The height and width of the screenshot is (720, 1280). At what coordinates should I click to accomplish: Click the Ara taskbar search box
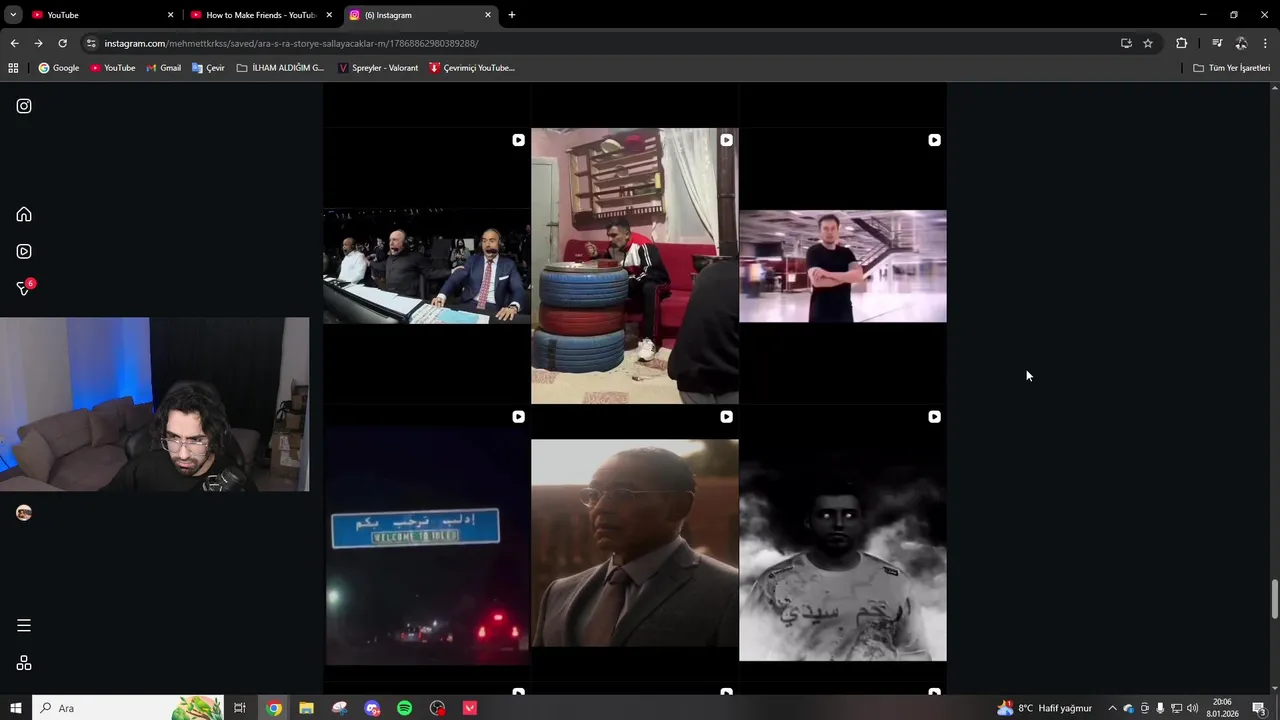[128, 708]
